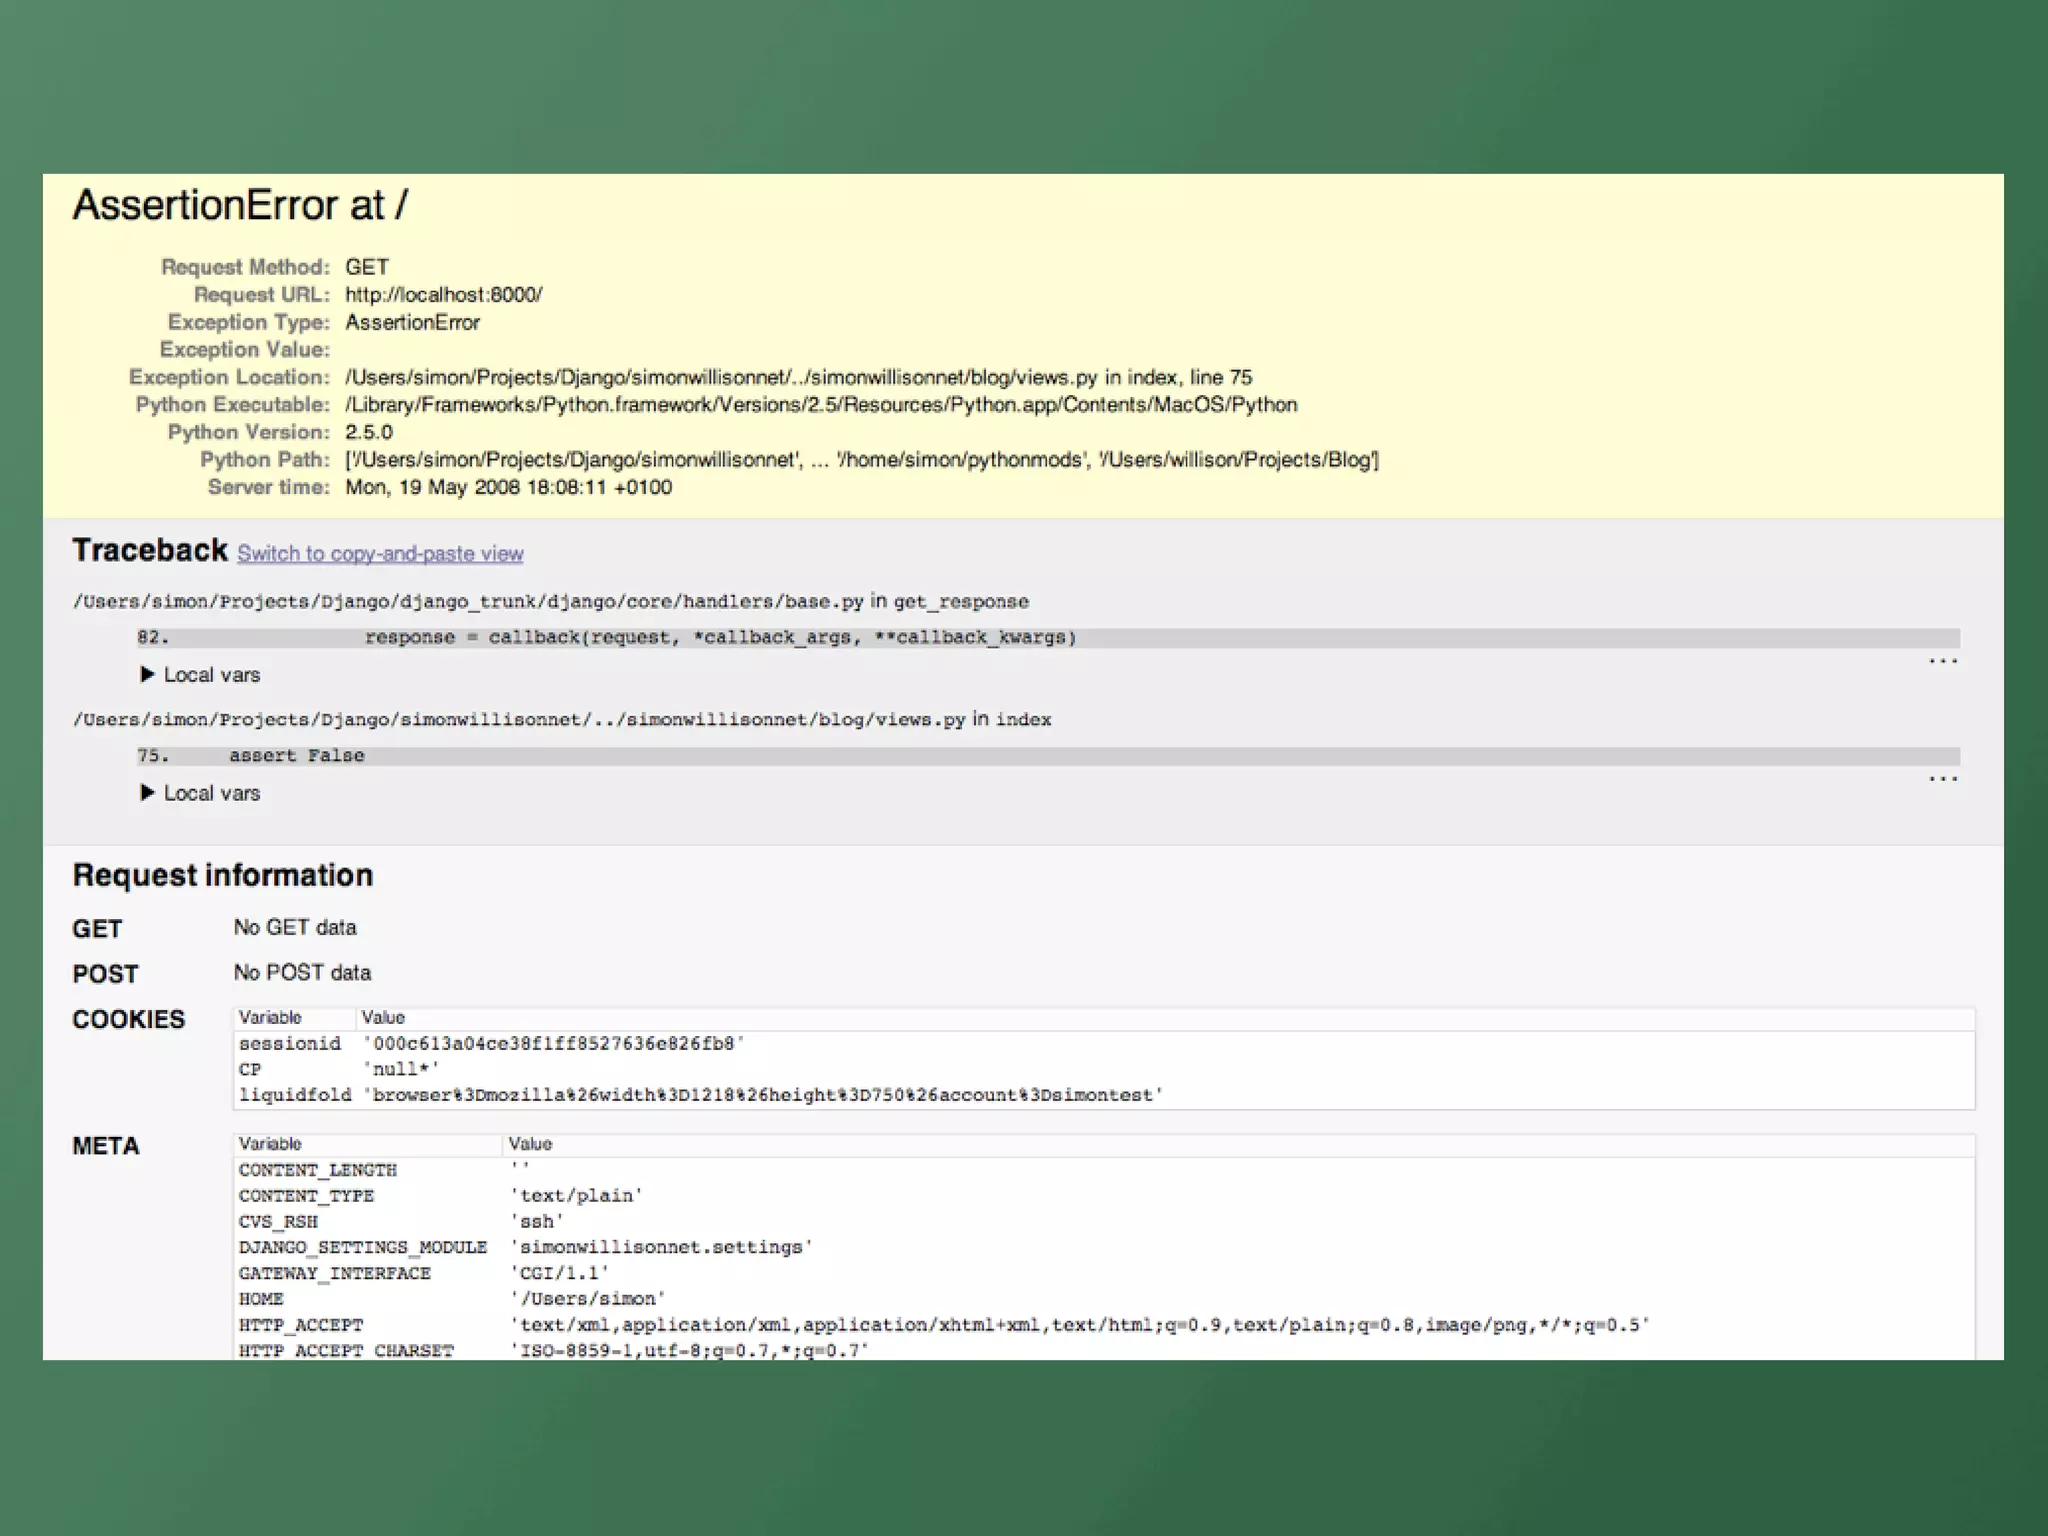Click the ellipsis beside line 75 code
The height and width of the screenshot is (1536, 2048).
tap(1942, 779)
